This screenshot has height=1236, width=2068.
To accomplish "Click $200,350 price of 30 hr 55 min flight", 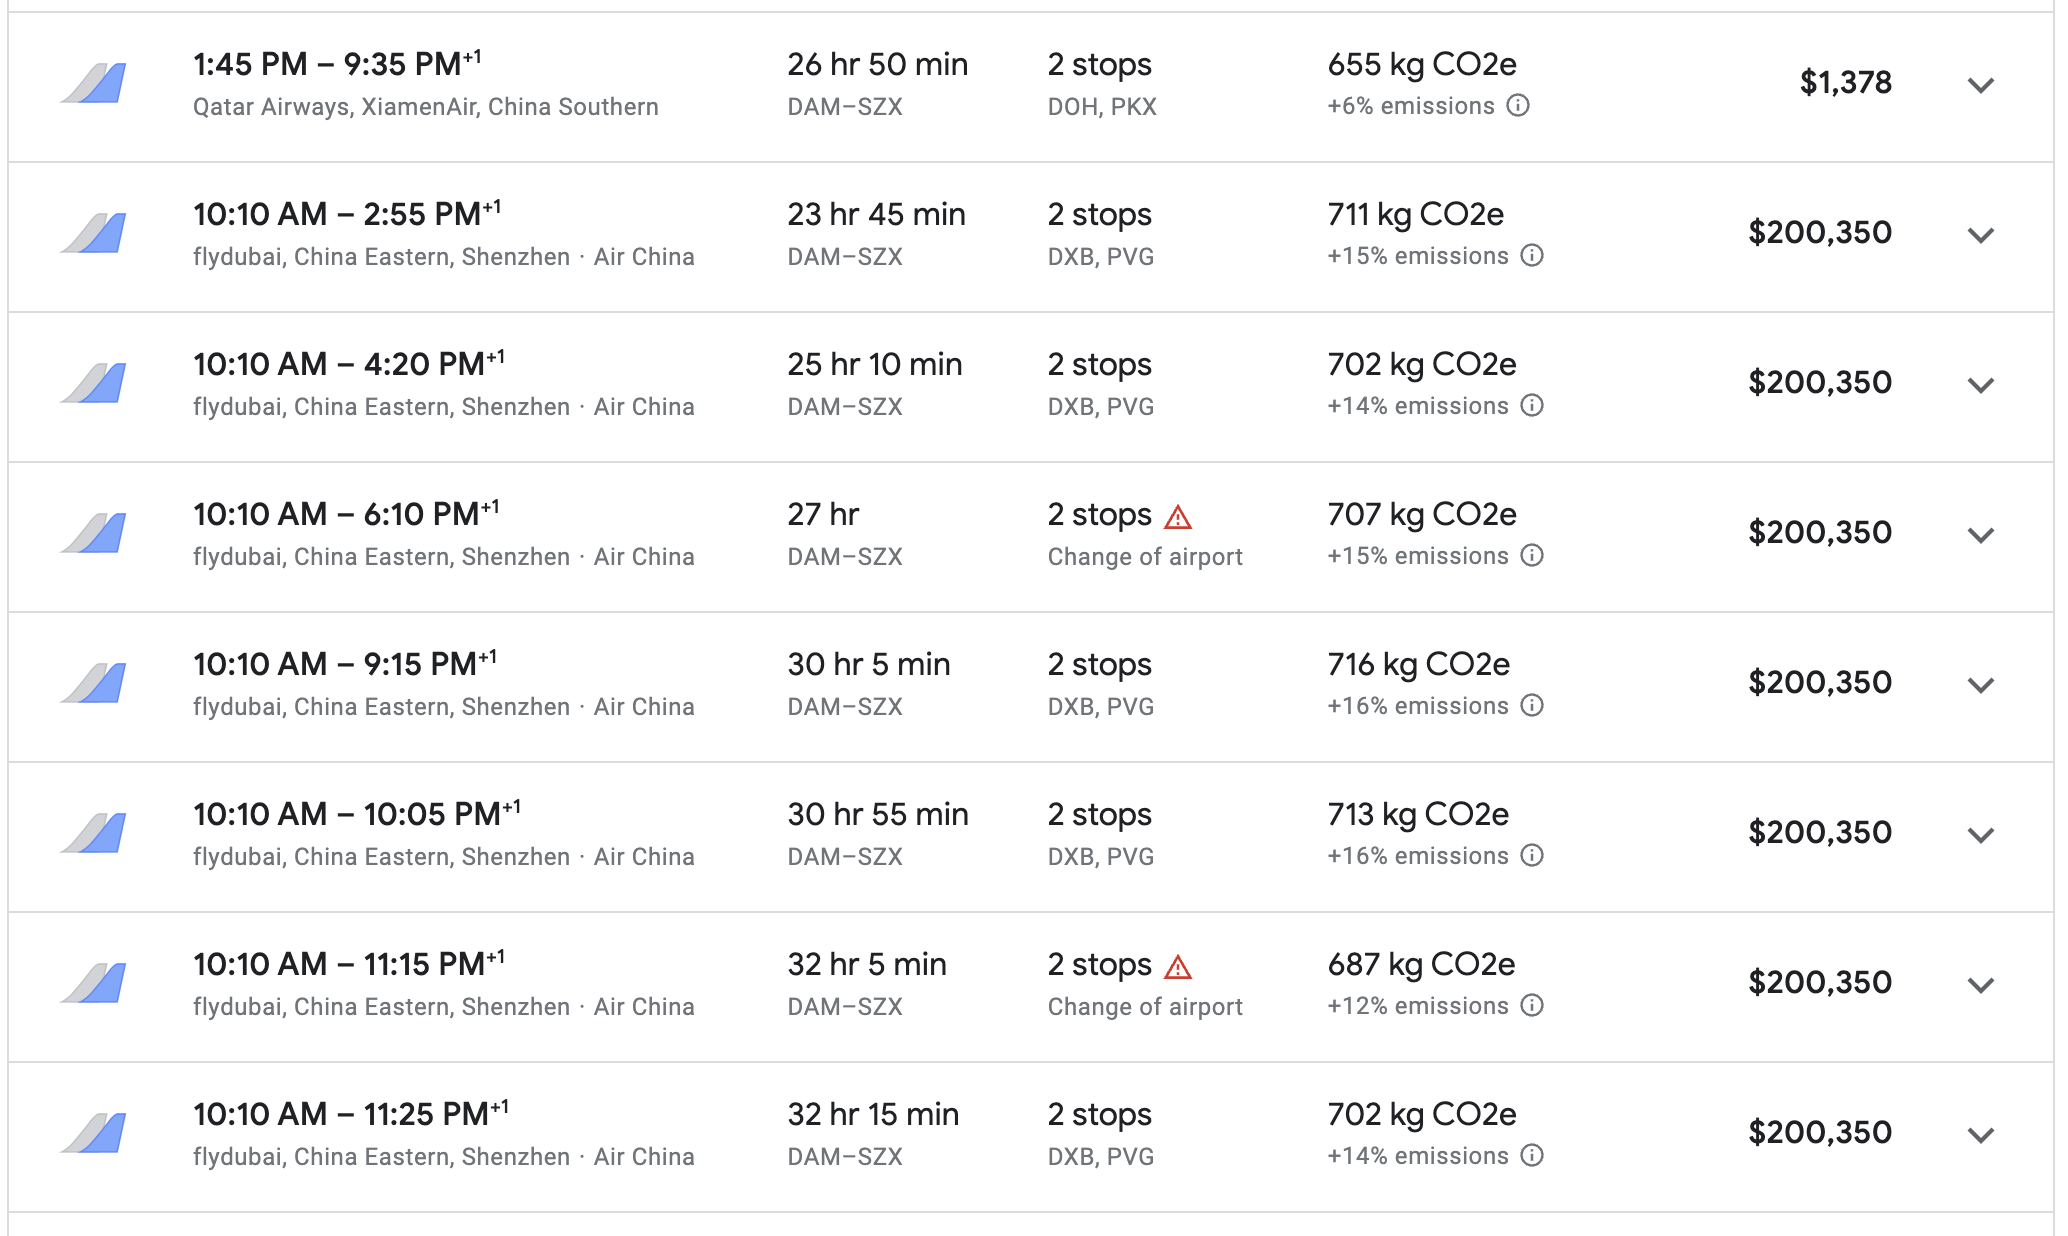I will (1819, 832).
